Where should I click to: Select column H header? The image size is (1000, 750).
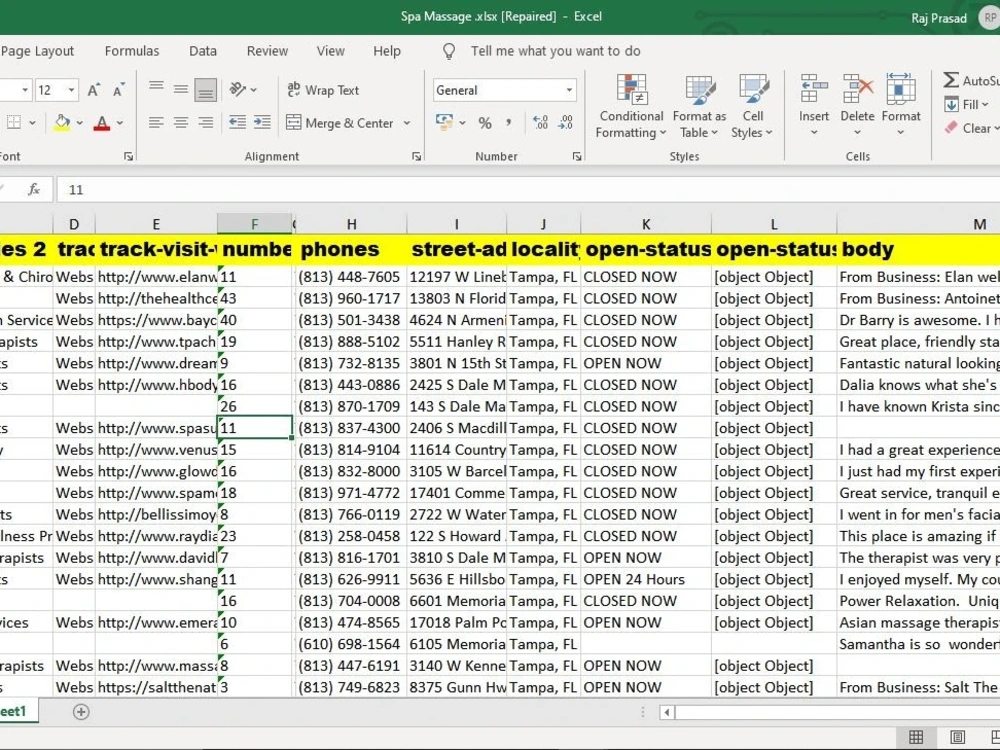pos(351,224)
